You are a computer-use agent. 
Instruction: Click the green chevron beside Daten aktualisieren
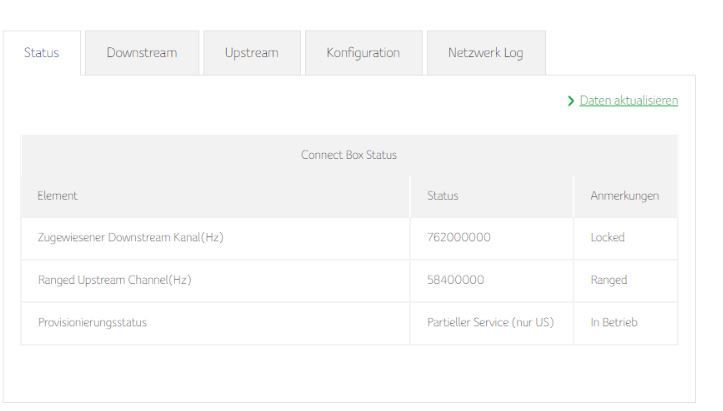click(x=570, y=101)
